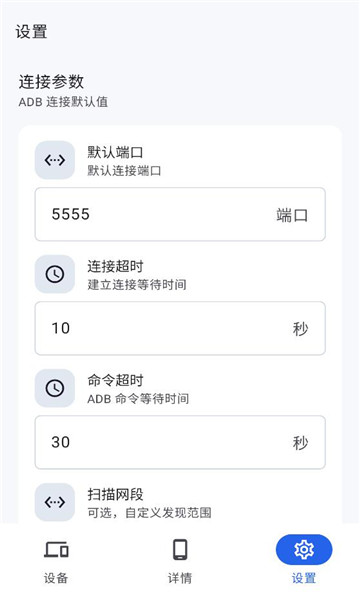
Task: Click the 设置 page title
Action: [31, 32]
